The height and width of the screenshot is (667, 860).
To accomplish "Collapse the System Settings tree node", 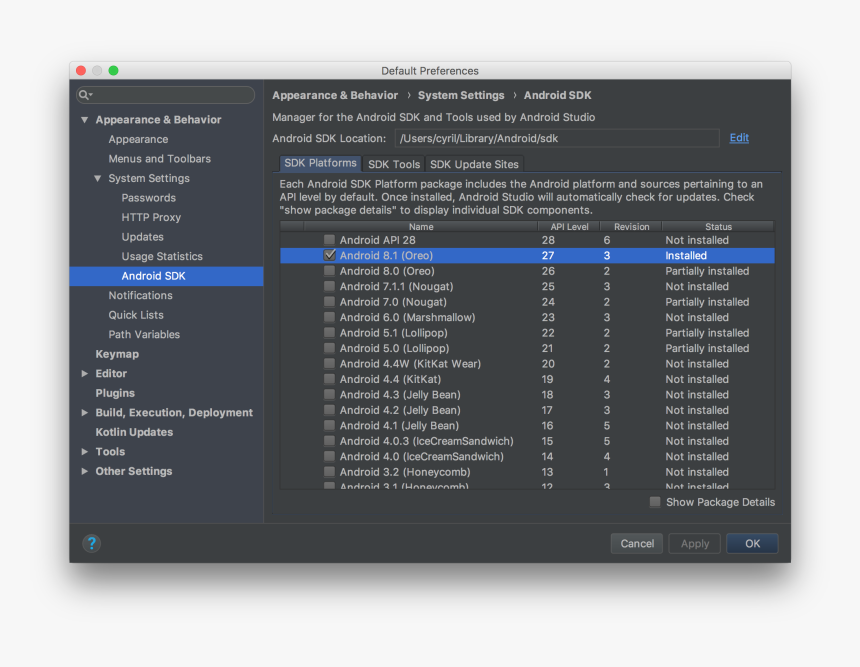I will (x=98, y=178).
